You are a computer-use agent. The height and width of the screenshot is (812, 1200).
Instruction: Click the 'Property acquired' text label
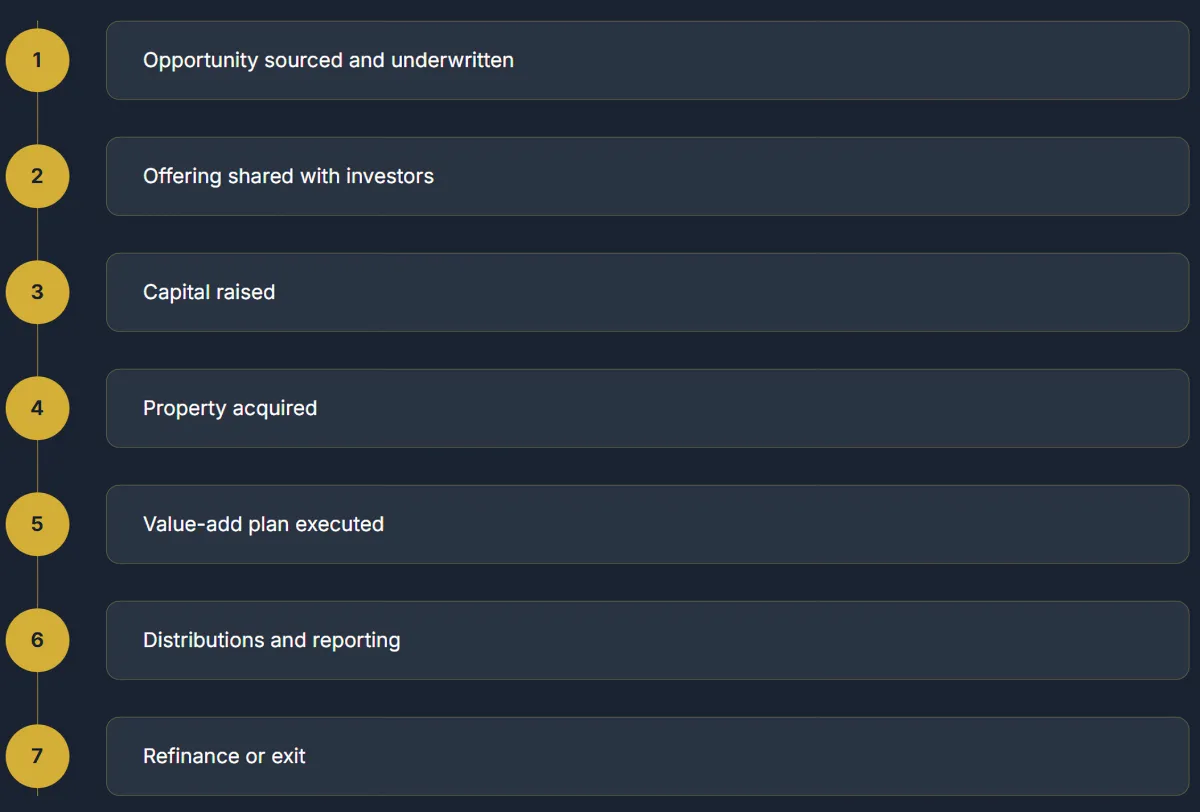[x=230, y=408]
